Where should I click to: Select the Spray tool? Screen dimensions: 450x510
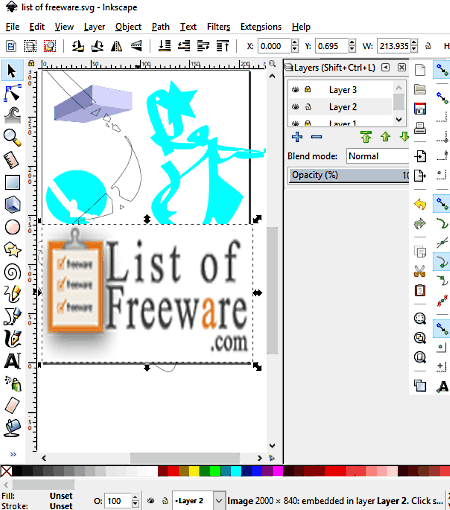click(12, 383)
